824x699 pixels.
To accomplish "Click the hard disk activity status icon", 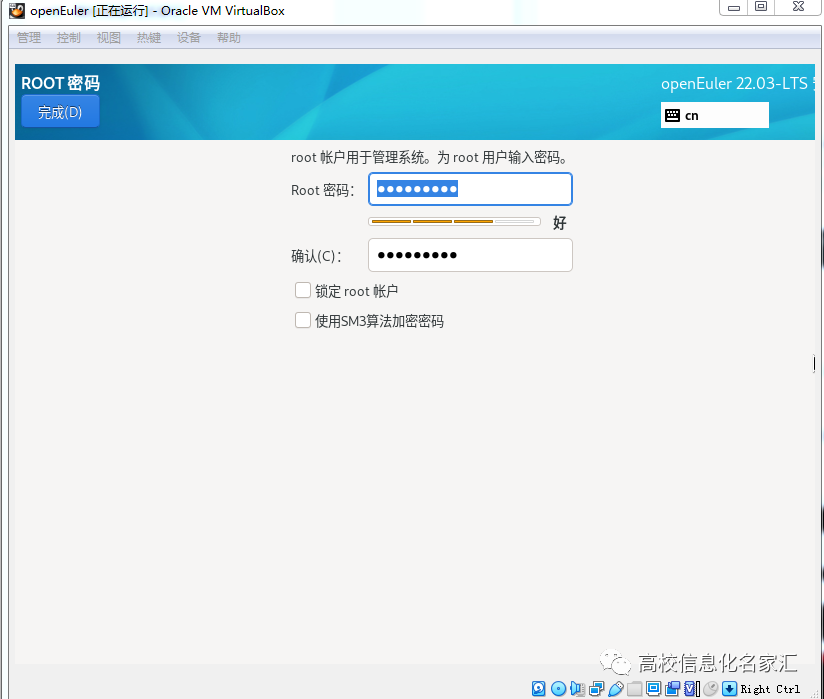I will point(537,689).
